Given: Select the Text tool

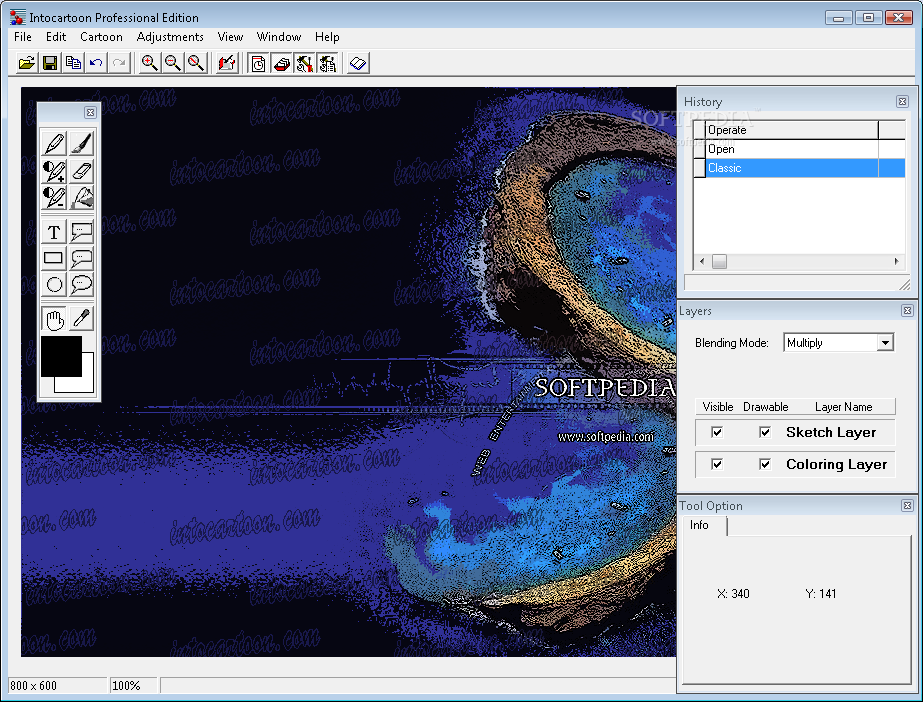Looking at the screenshot, I should point(54,232).
